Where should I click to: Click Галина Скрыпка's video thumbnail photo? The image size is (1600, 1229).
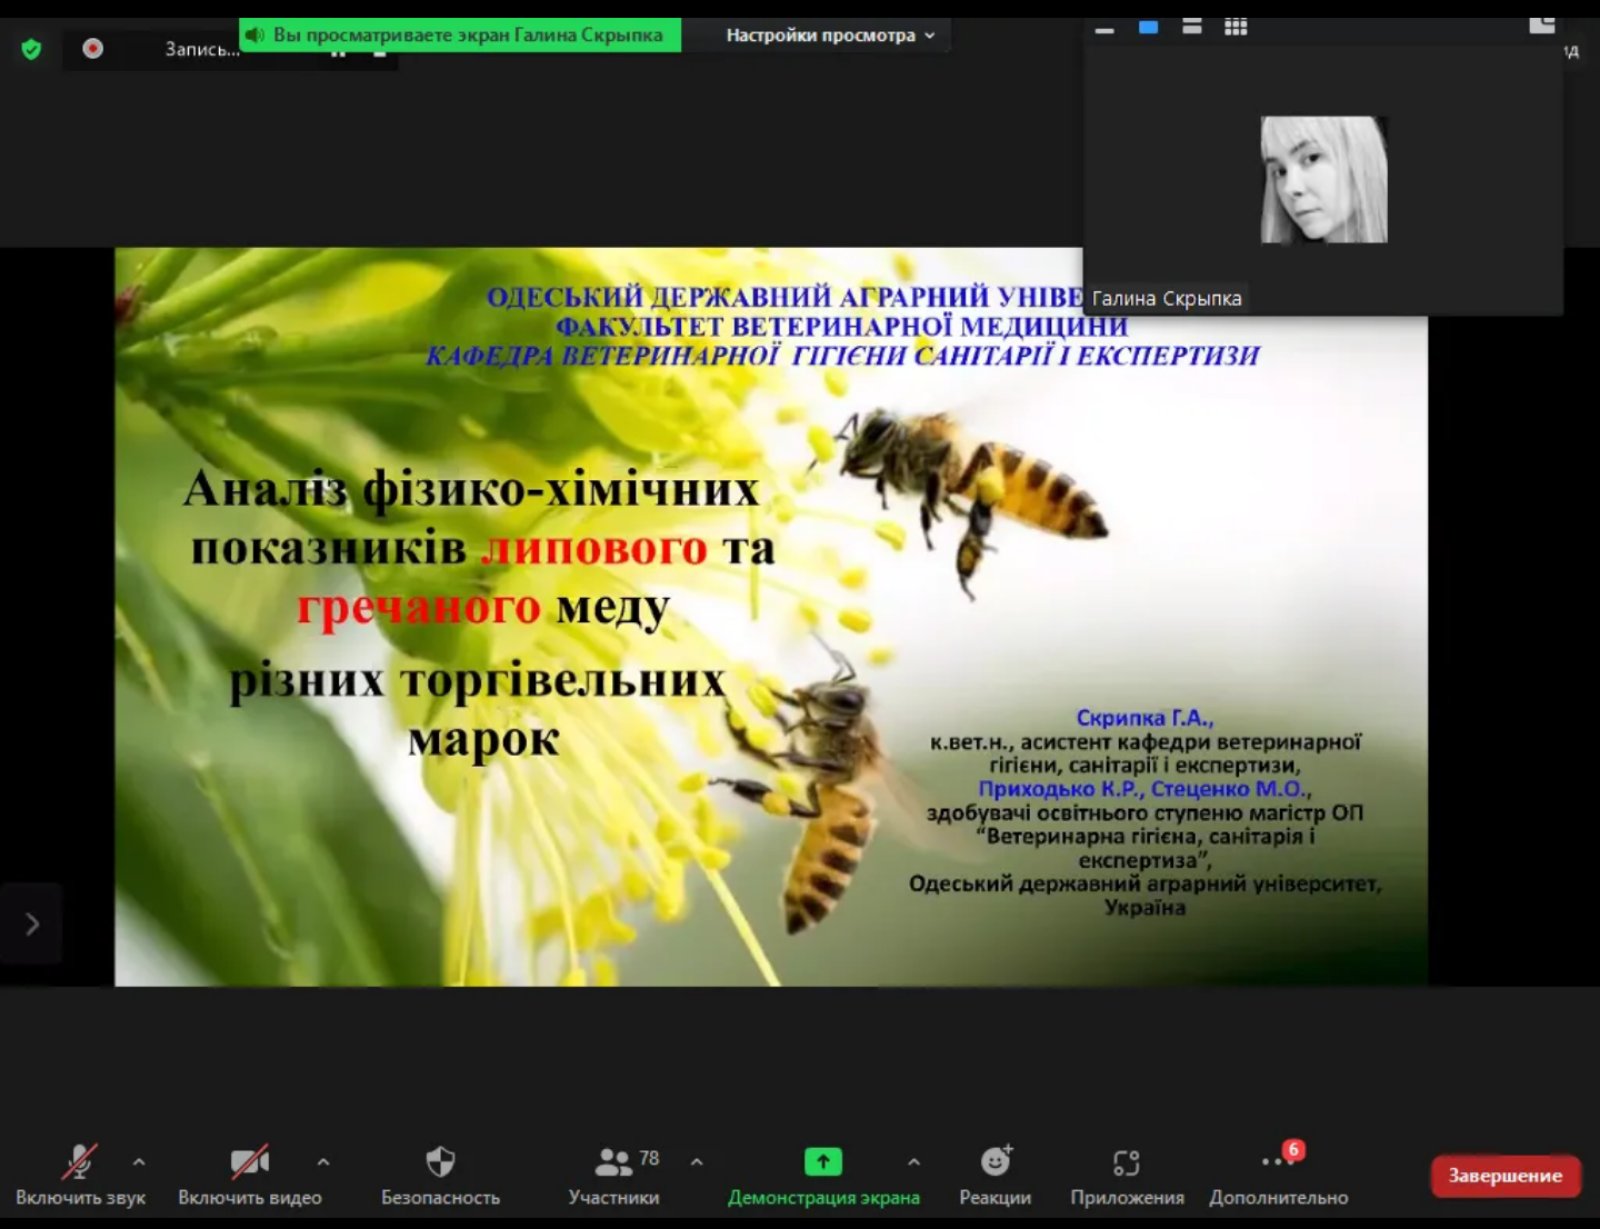1324,180
